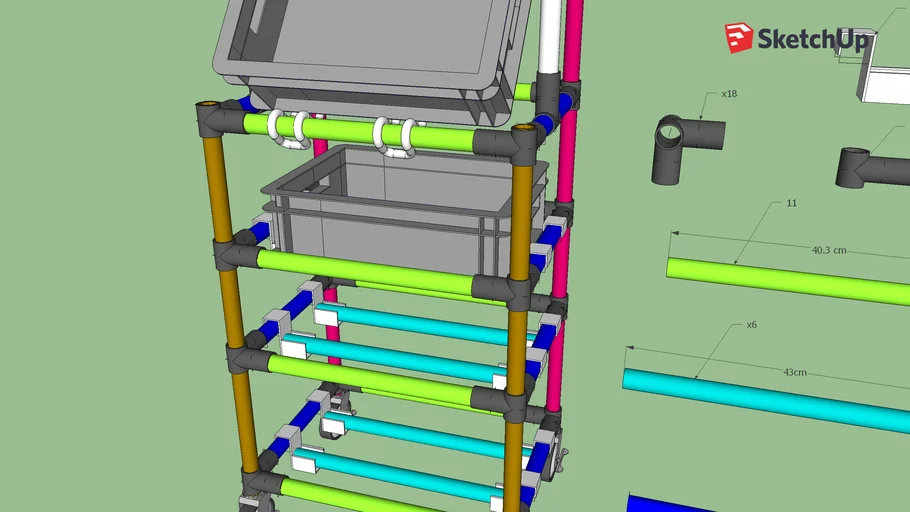Screen dimensions: 910x512
Task: Click the red SketchUp logo icon
Action: 739,38
